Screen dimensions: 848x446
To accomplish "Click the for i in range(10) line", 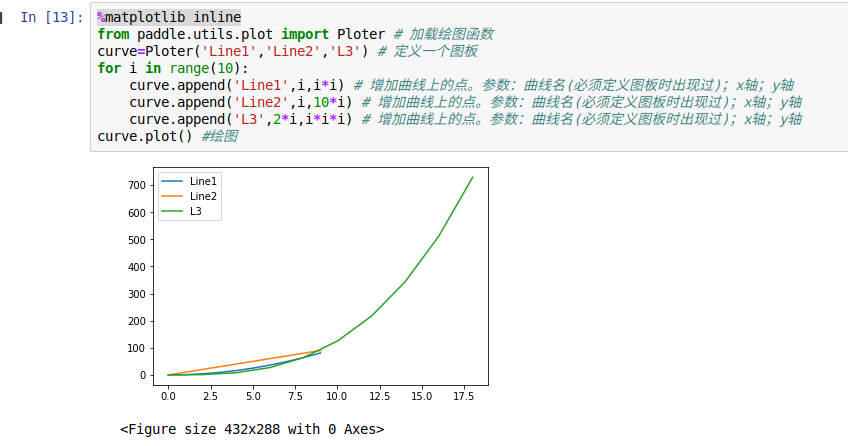I will (x=173, y=68).
